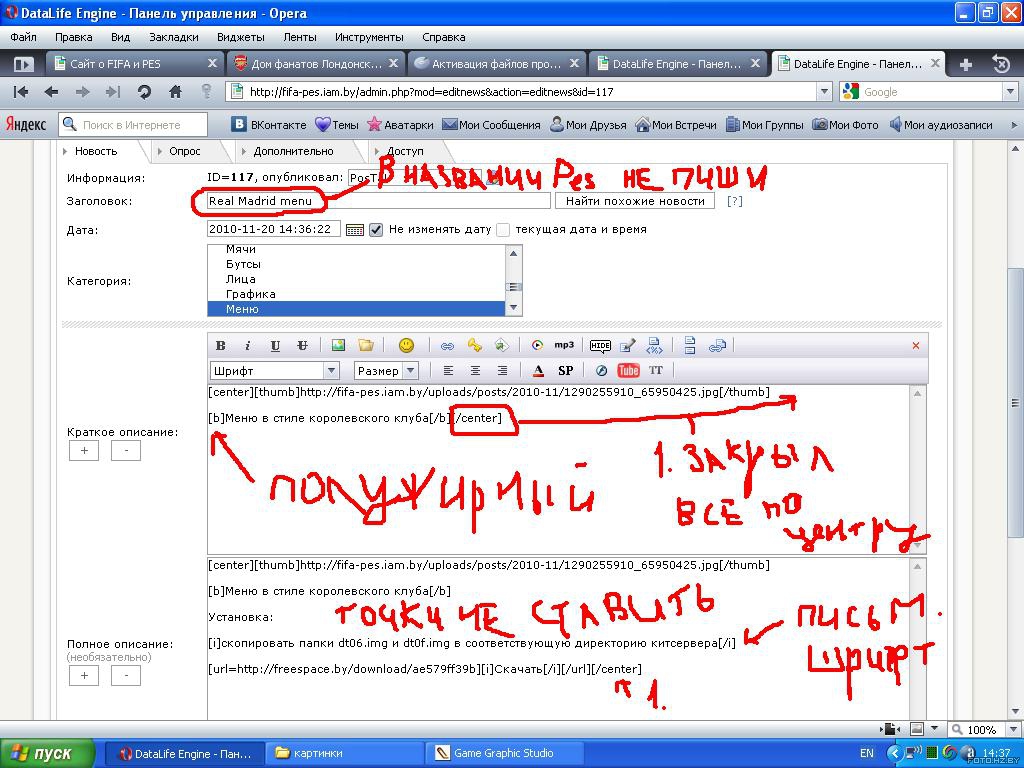Click minus button under Полное описание
This screenshot has height=768, width=1024.
[126, 676]
